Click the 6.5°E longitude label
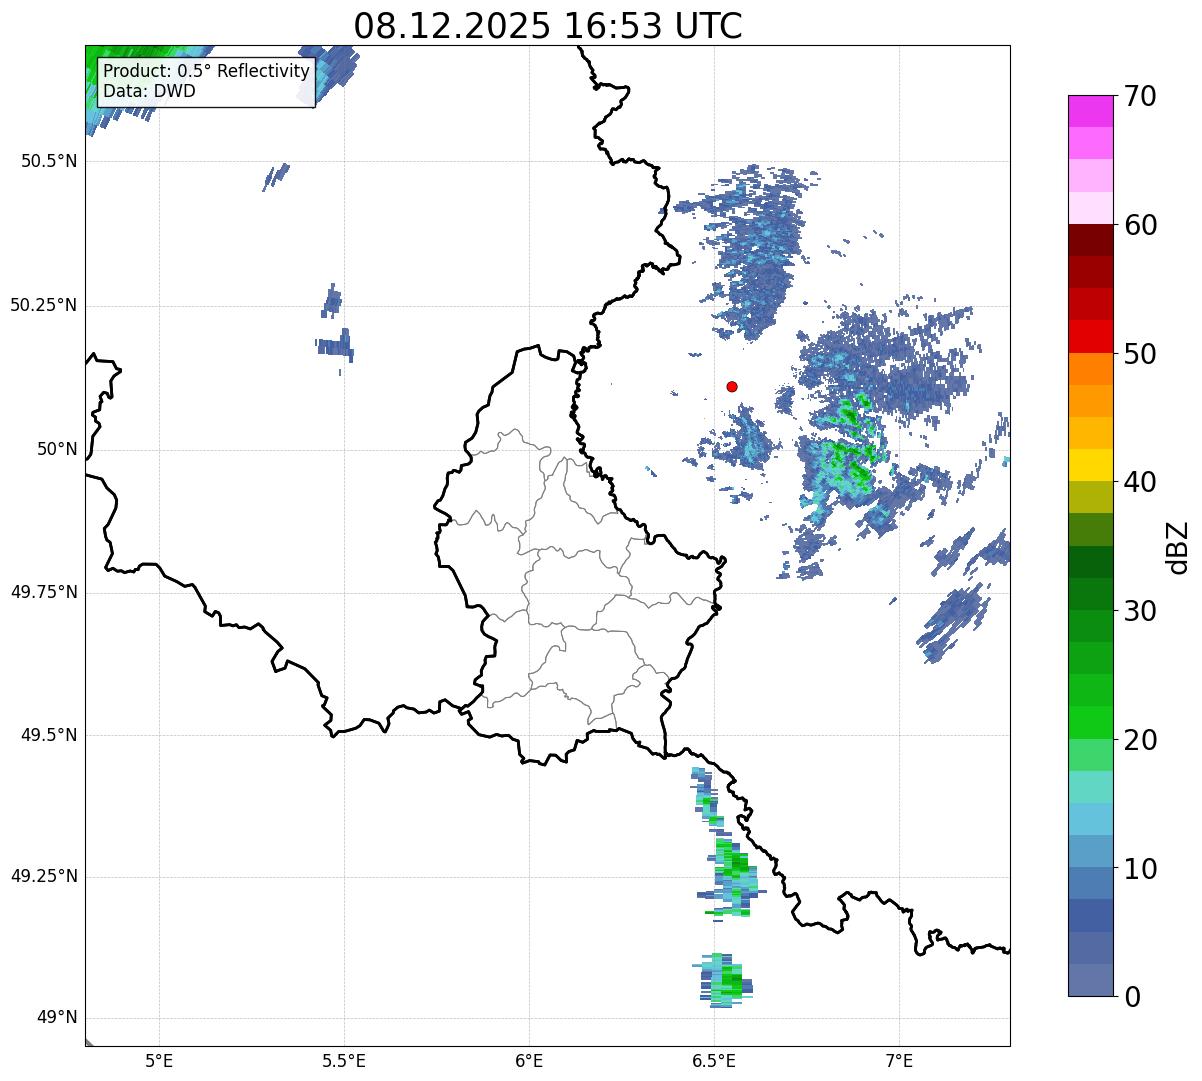Viewport: 1202px width, 1081px height. [x=714, y=1060]
